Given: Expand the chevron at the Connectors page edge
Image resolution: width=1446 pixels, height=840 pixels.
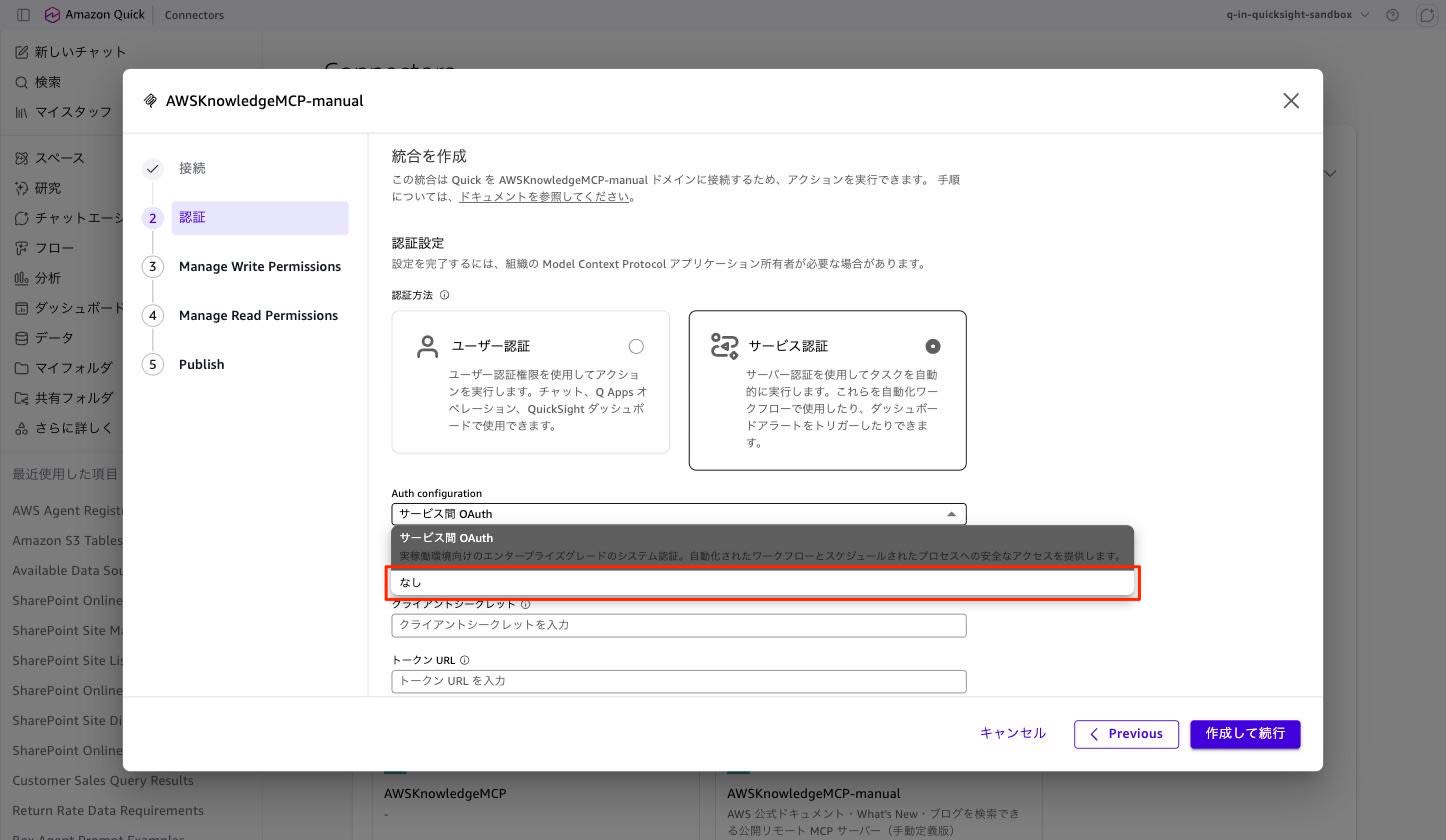Looking at the screenshot, I should [x=1330, y=173].
